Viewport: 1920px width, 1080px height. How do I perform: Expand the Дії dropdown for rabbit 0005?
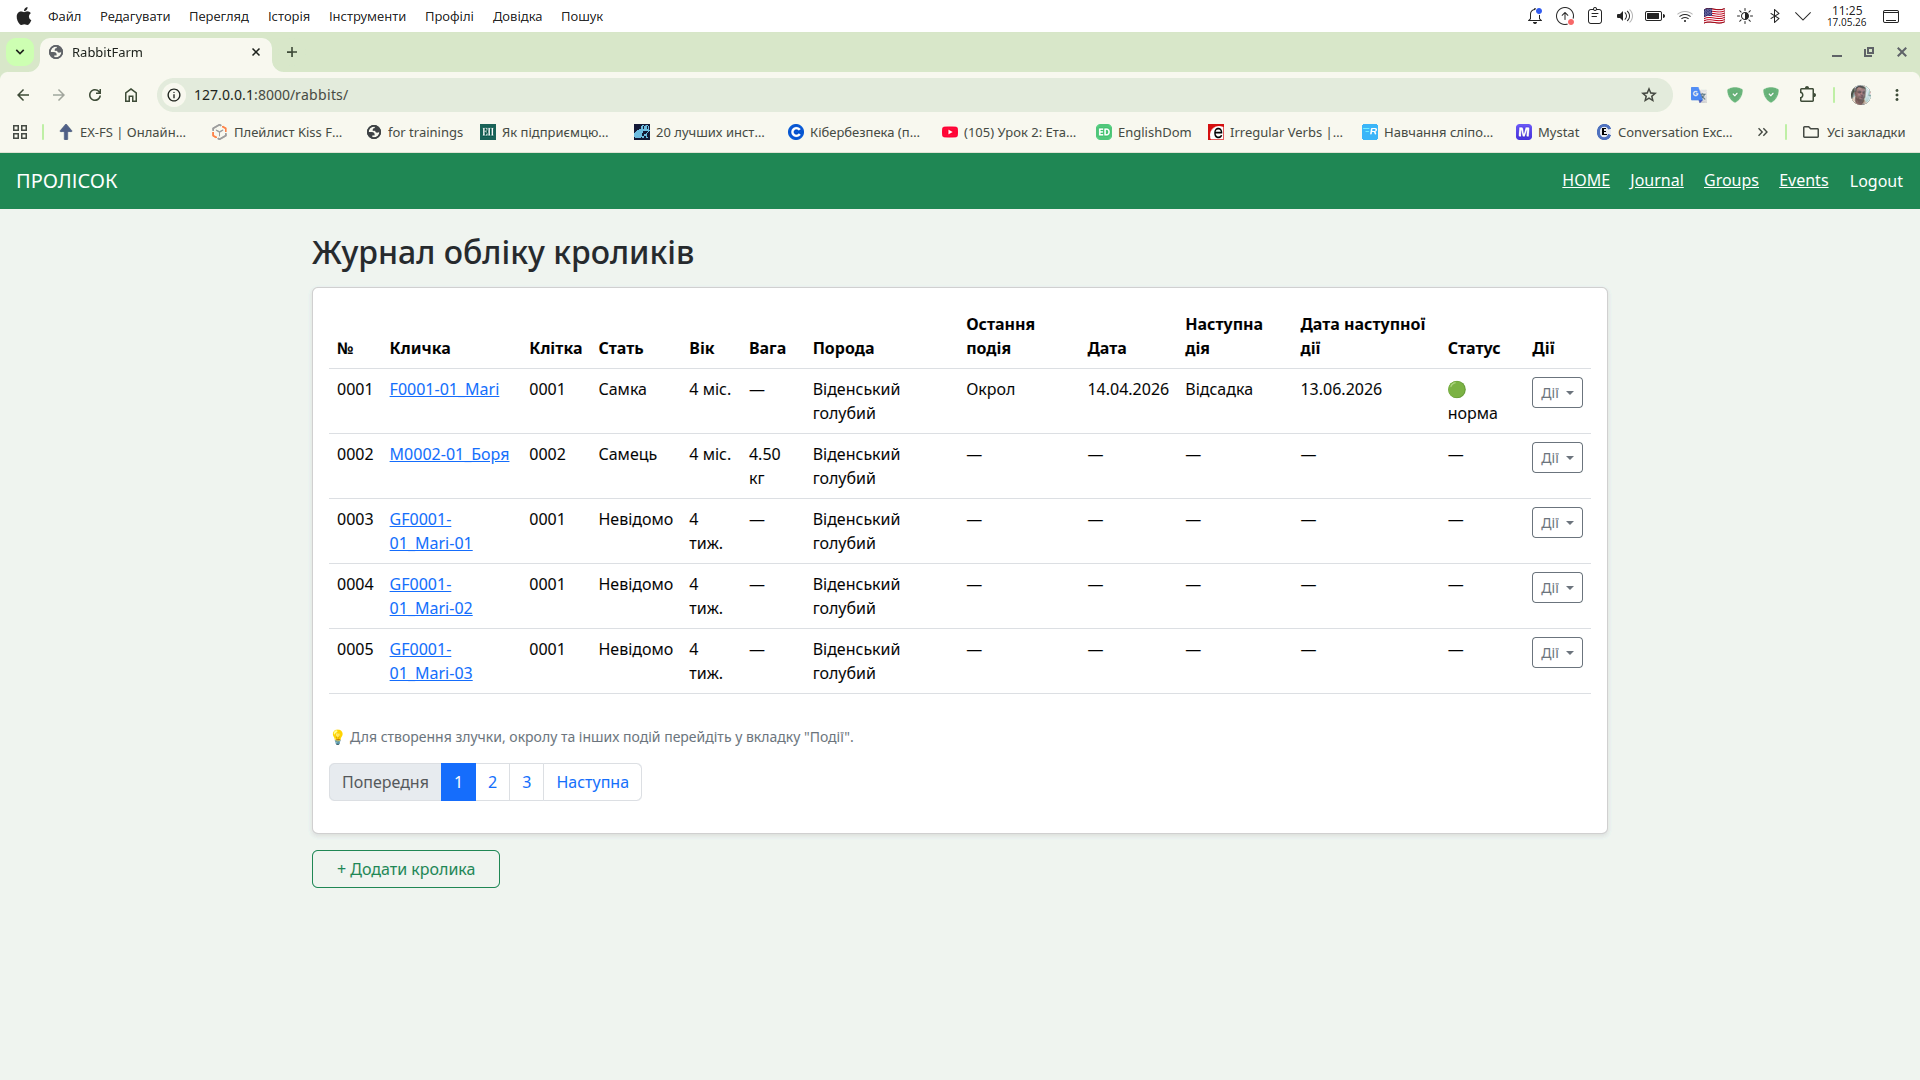1557,653
